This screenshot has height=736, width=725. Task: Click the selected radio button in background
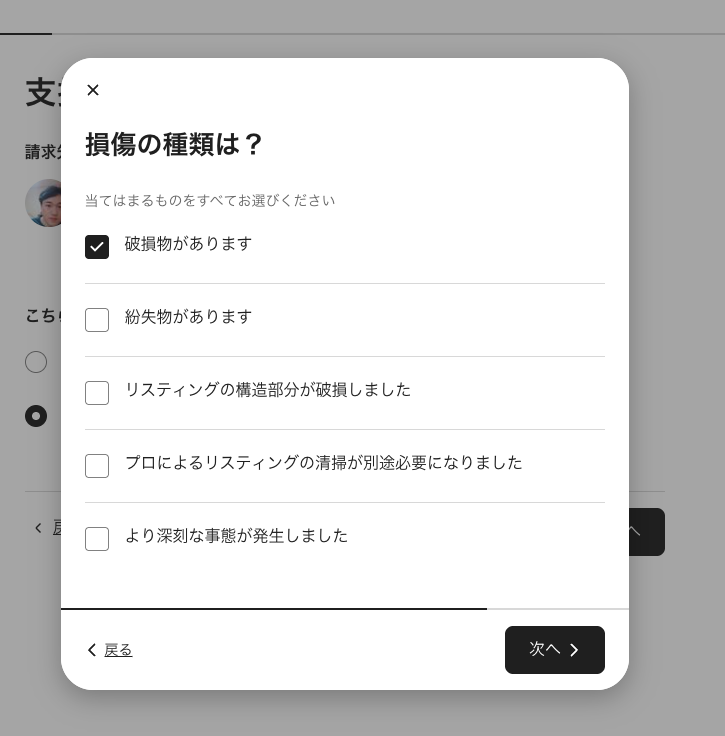[36, 416]
